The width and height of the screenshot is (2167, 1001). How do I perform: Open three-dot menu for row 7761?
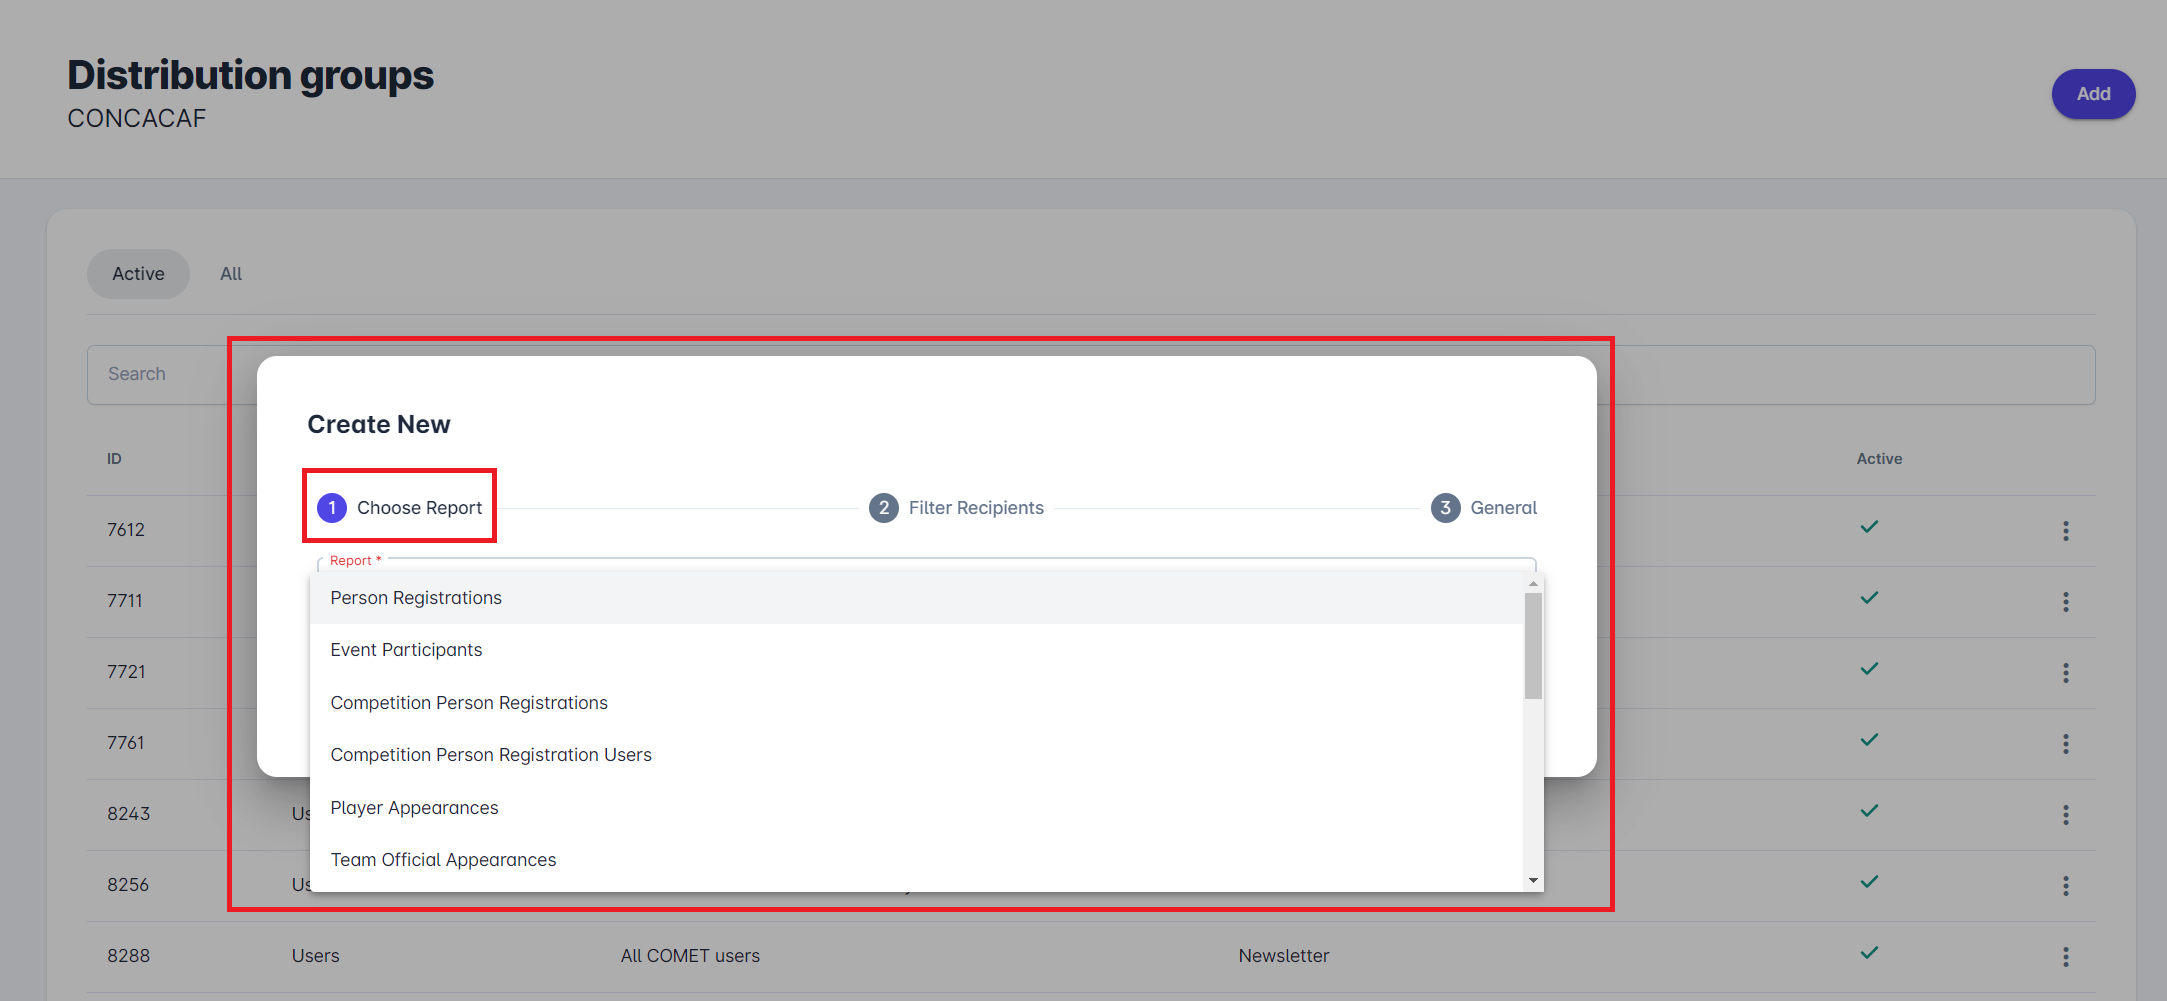tap(2065, 744)
